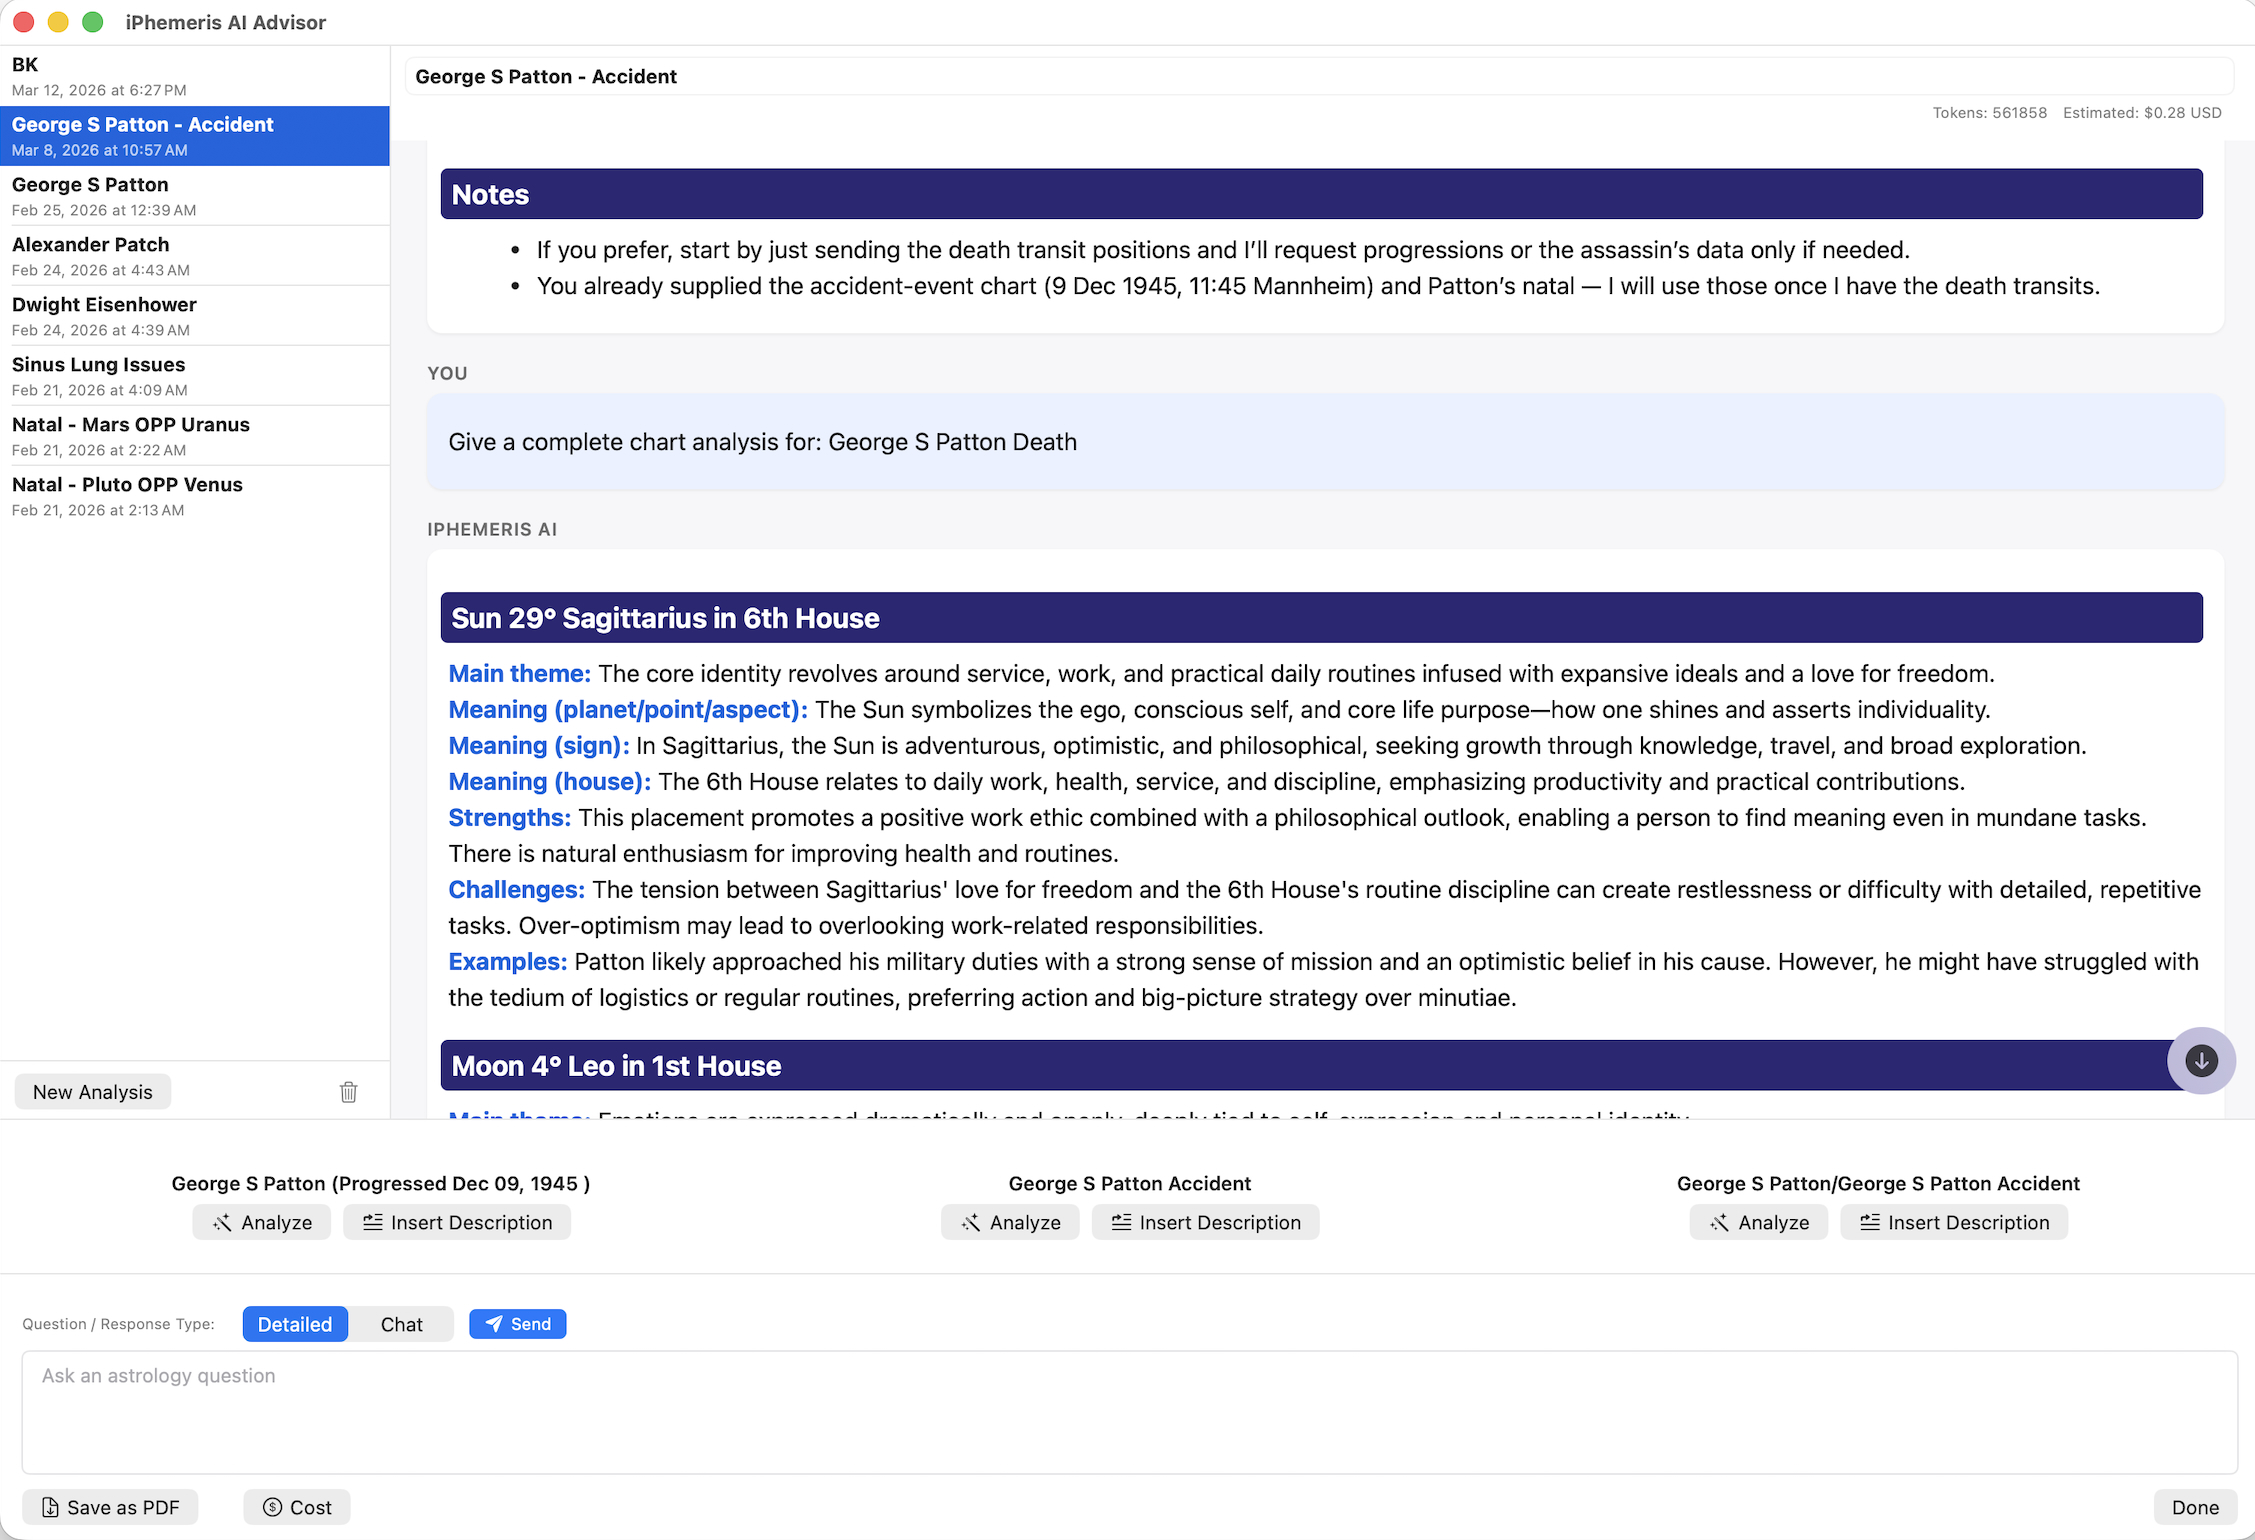Click the trash icon to delete analysis
Viewport: 2255px width, 1540px height.
point(348,1092)
